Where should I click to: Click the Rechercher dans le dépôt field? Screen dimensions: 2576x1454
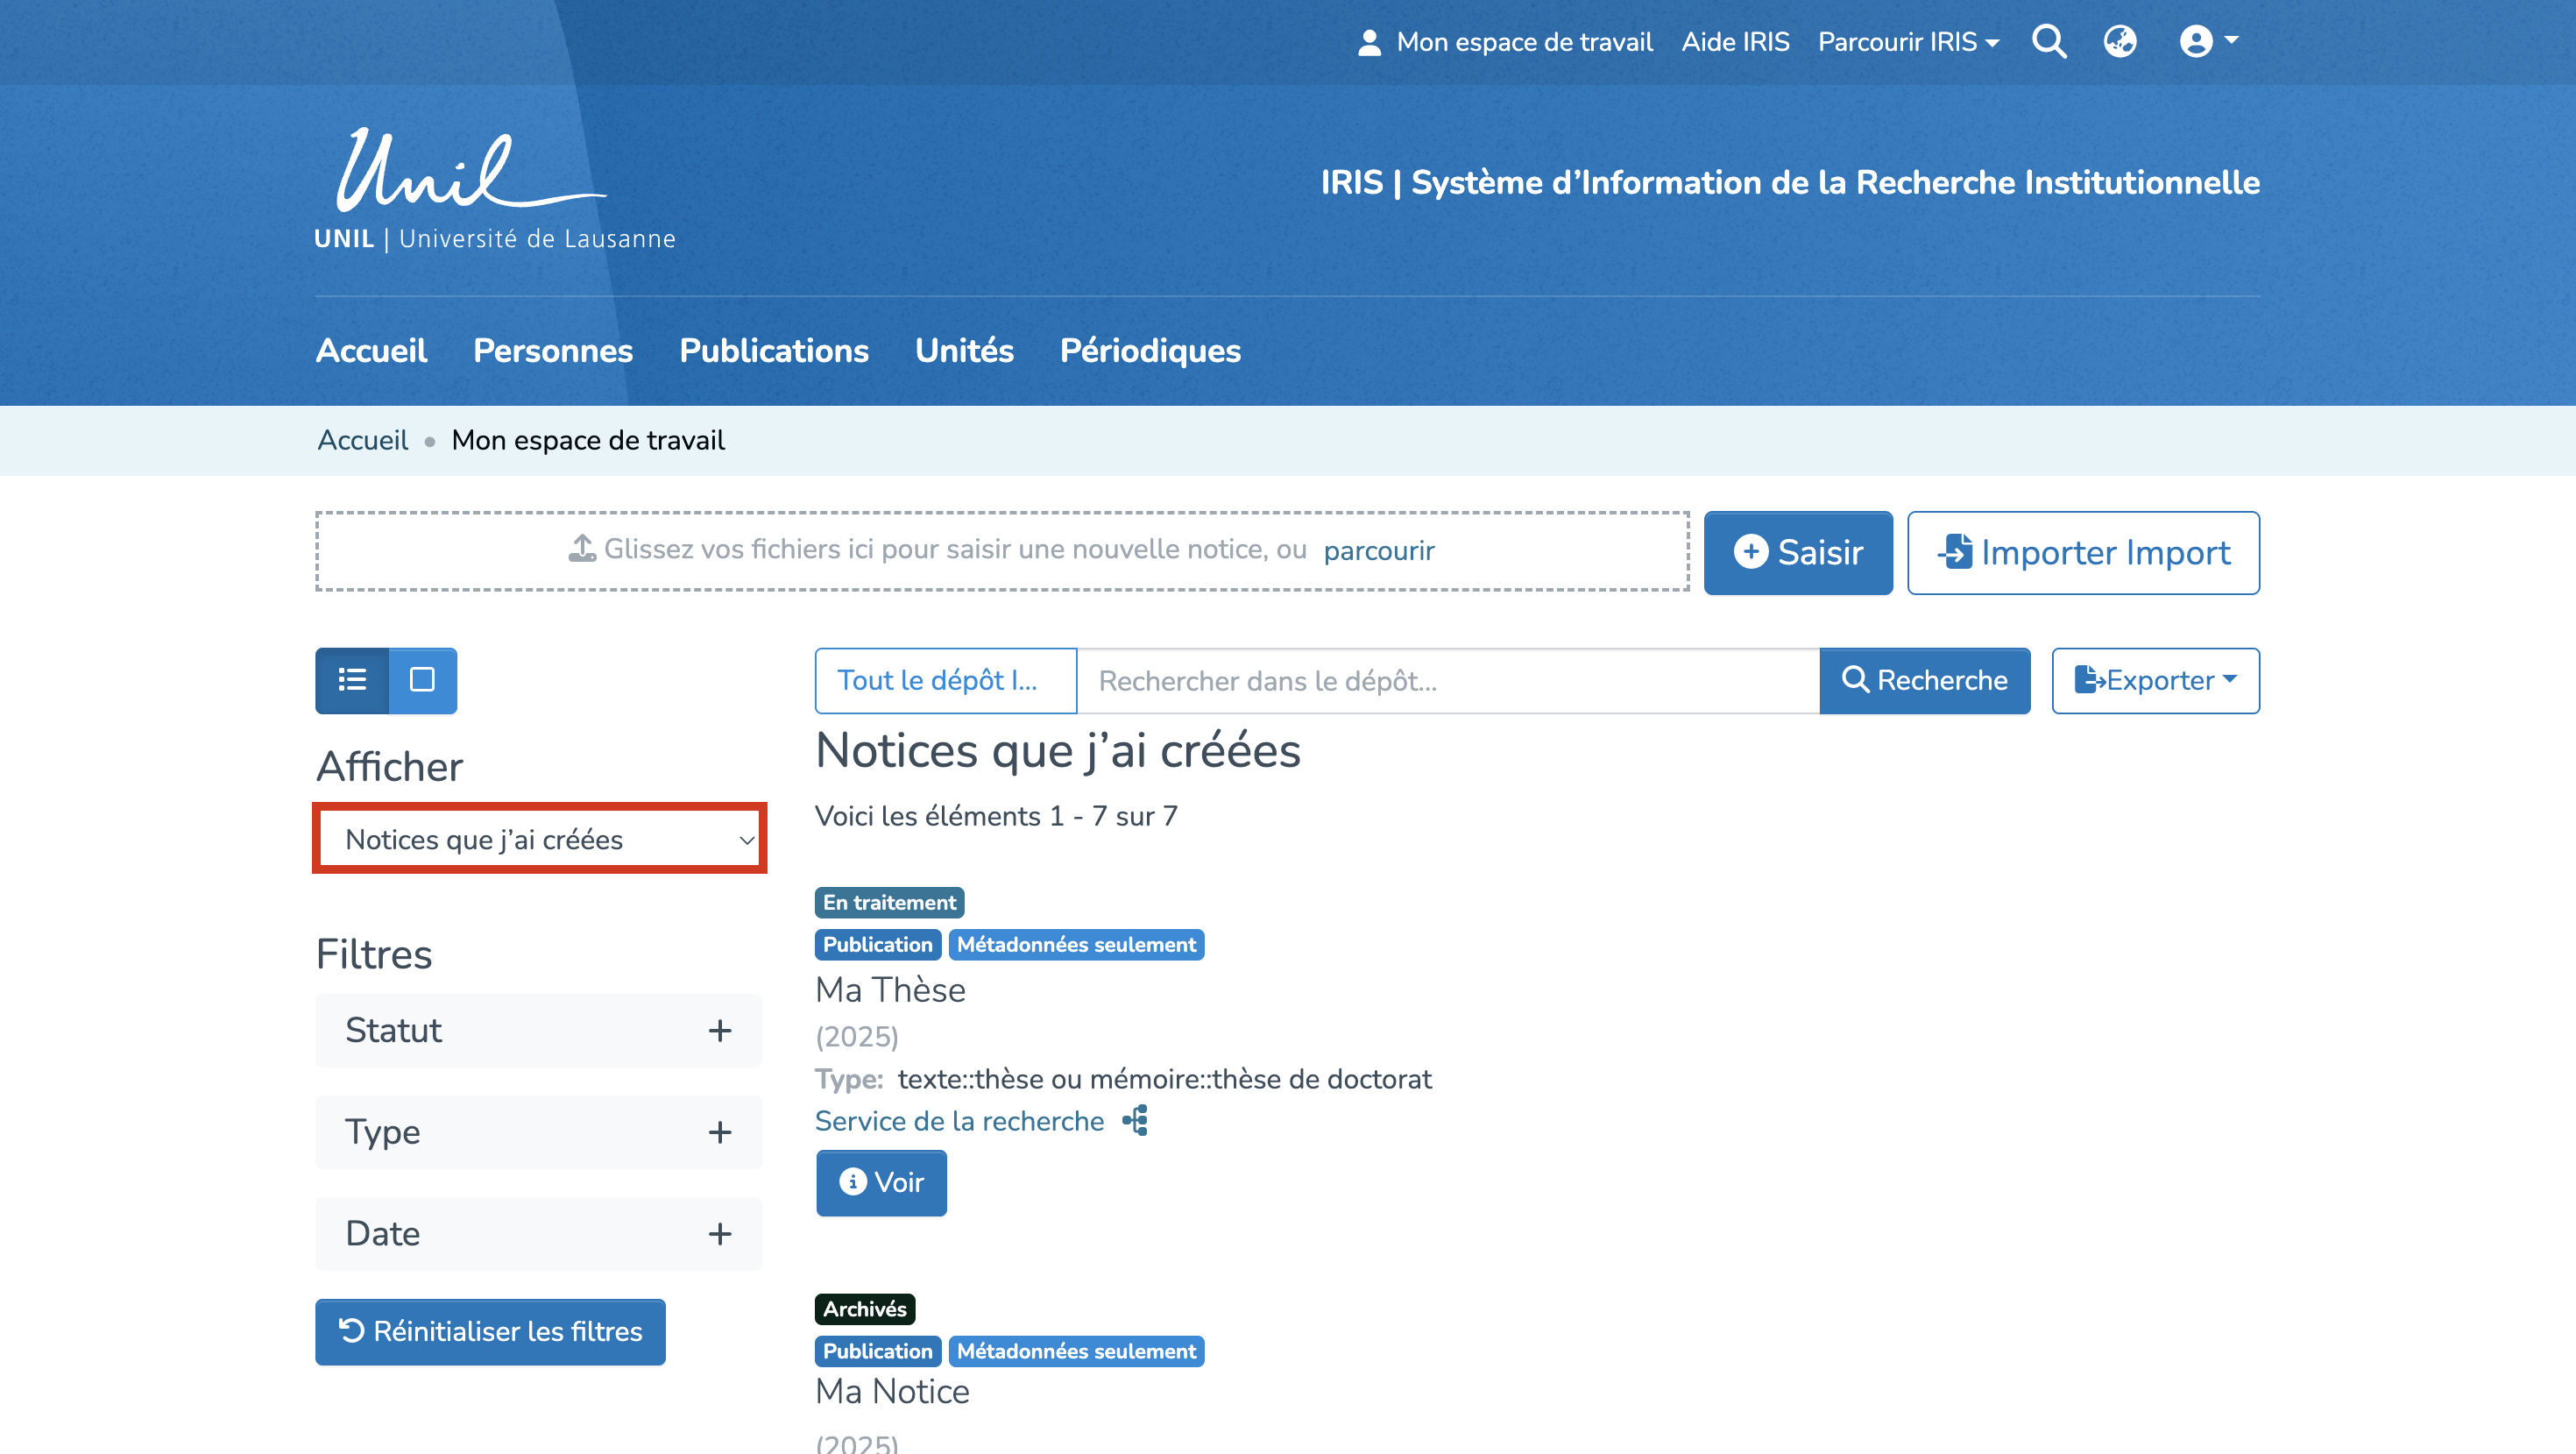1447,680
